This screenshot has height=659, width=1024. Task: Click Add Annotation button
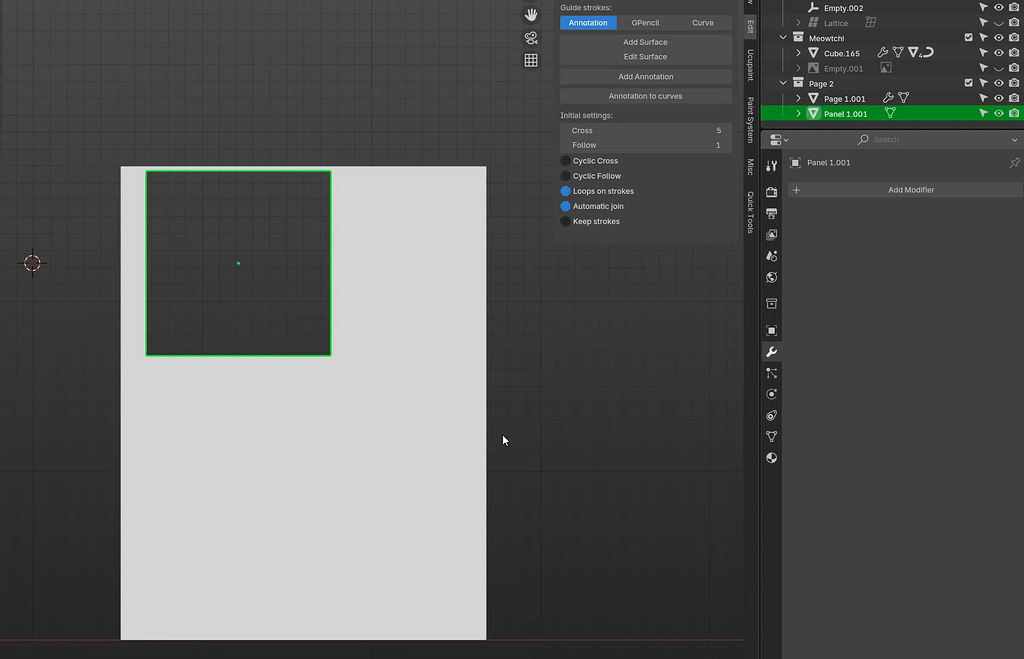(x=645, y=76)
